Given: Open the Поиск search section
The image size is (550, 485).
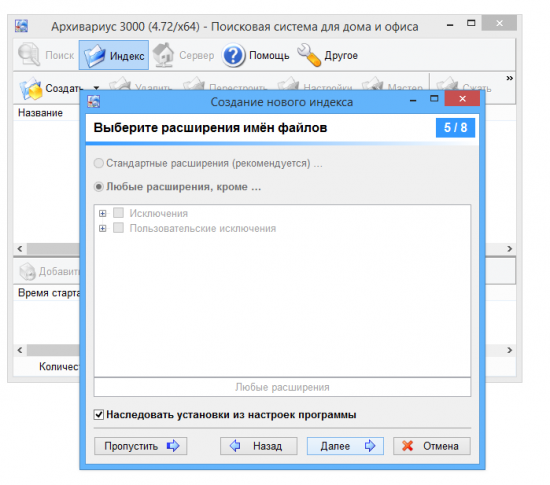Looking at the screenshot, I should coord(46,55).
